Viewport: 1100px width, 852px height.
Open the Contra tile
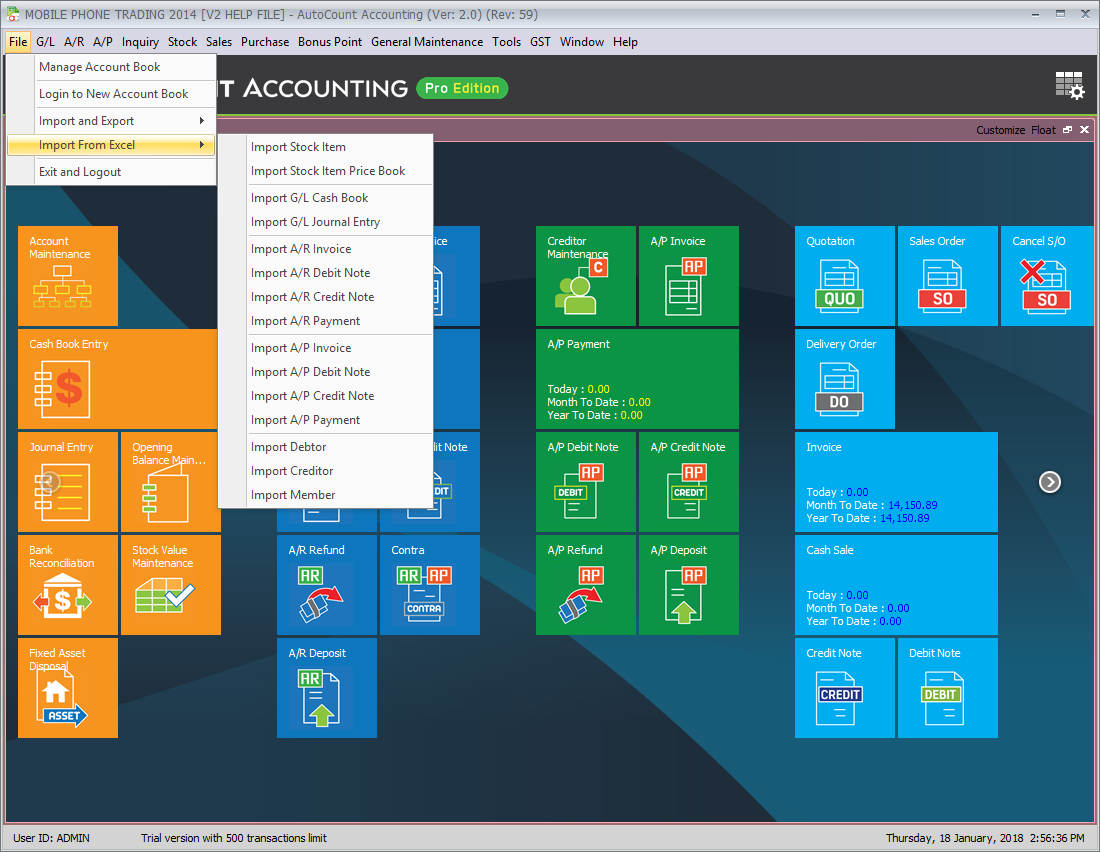[x=430, y=585]
